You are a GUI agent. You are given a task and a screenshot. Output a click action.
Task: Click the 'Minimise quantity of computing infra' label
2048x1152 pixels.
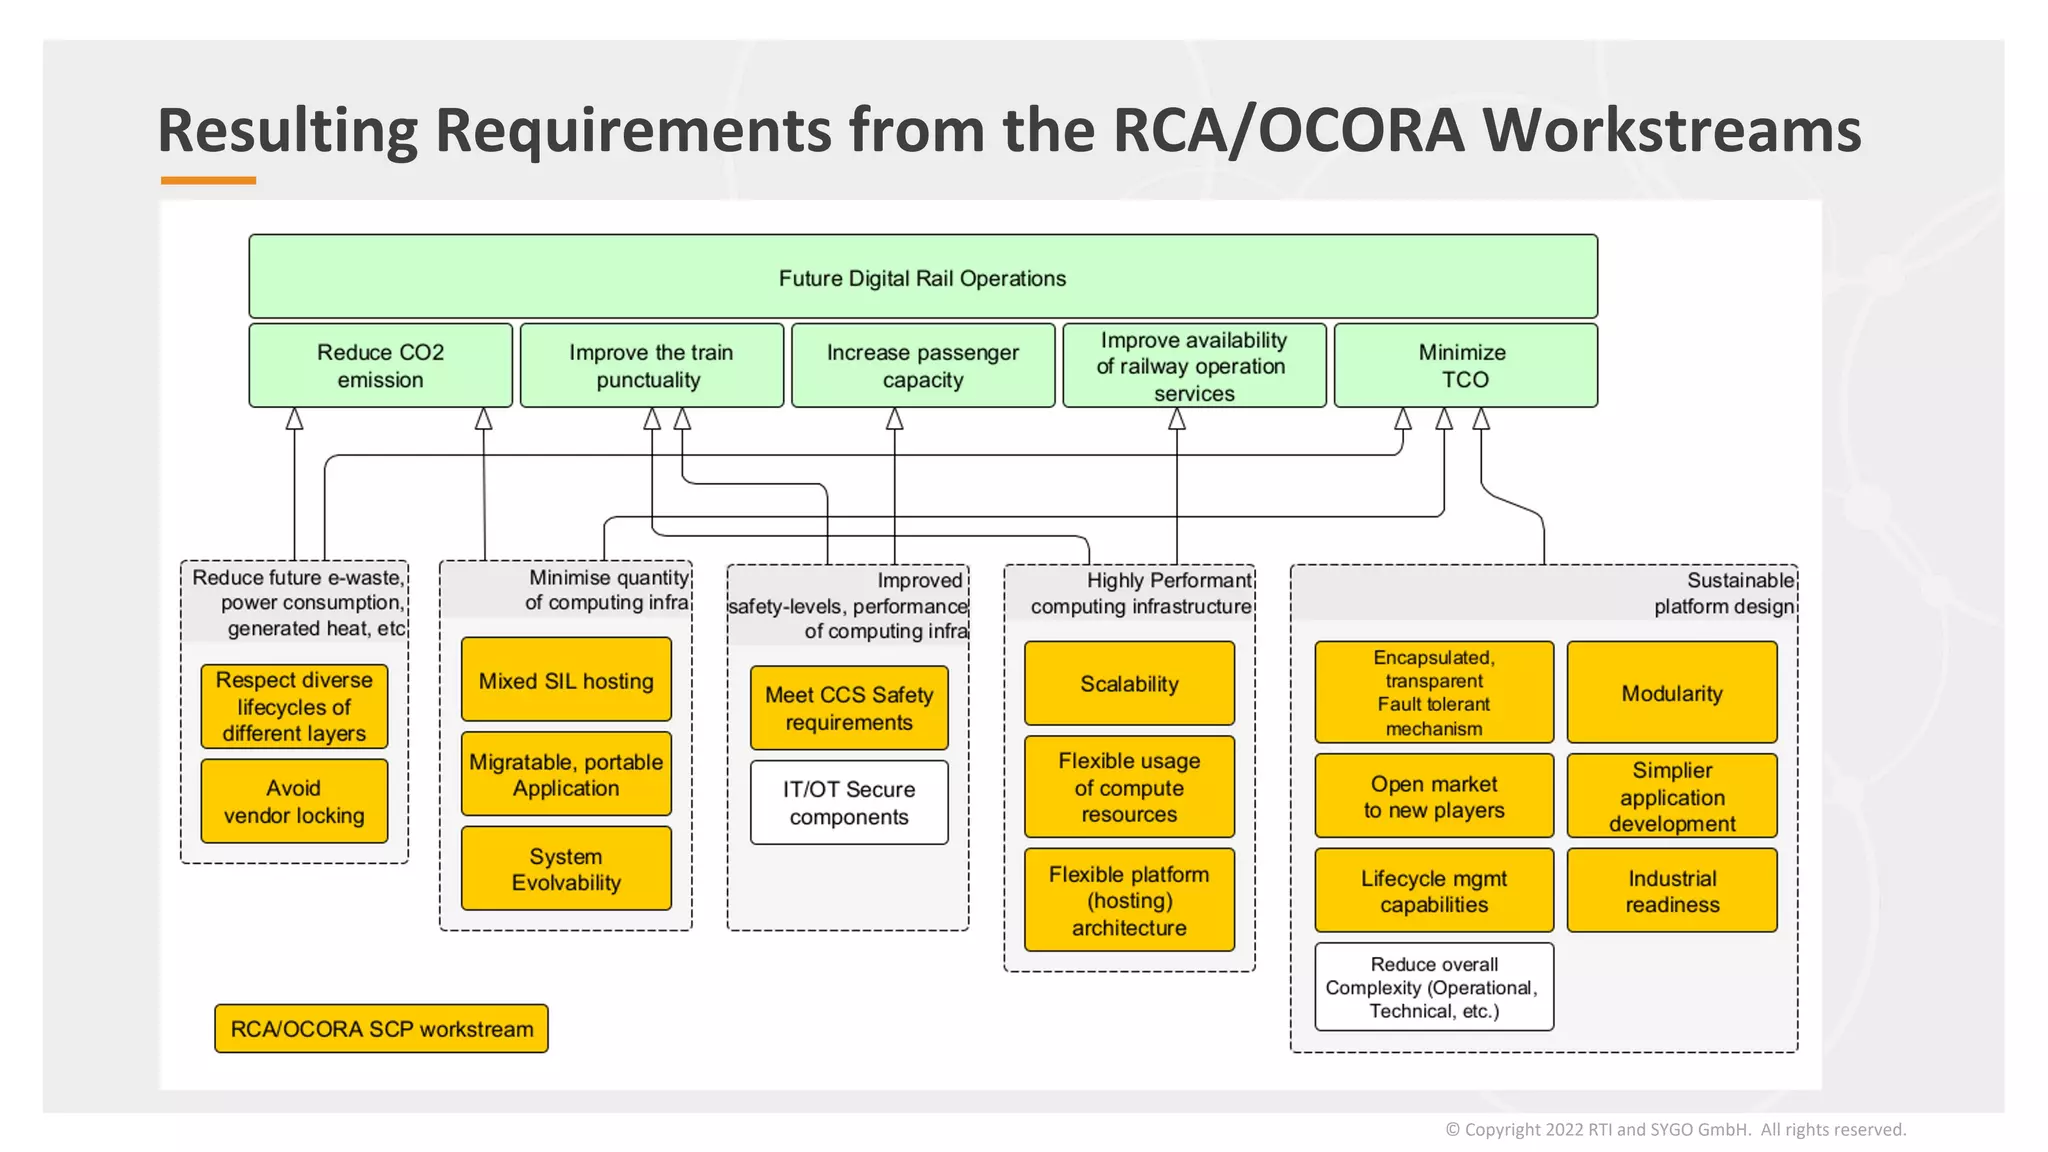click(607, 590)
